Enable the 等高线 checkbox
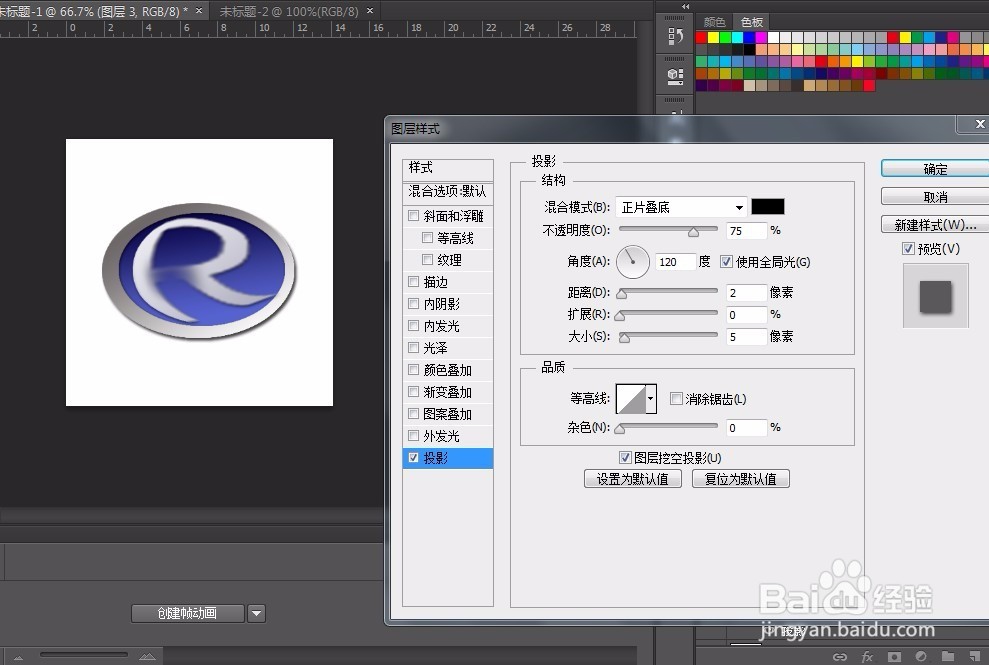989x665 pixels. coord(427,238)
